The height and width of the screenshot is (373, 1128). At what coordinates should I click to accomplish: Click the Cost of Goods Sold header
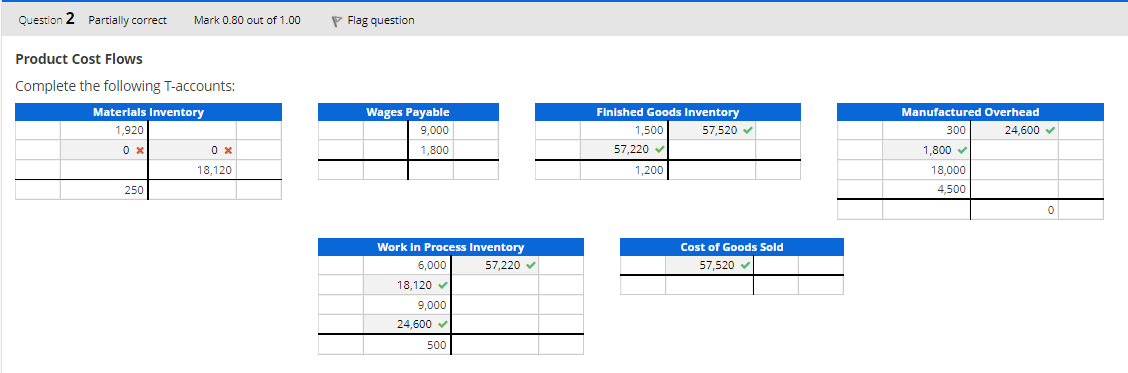tap(732, 246)
